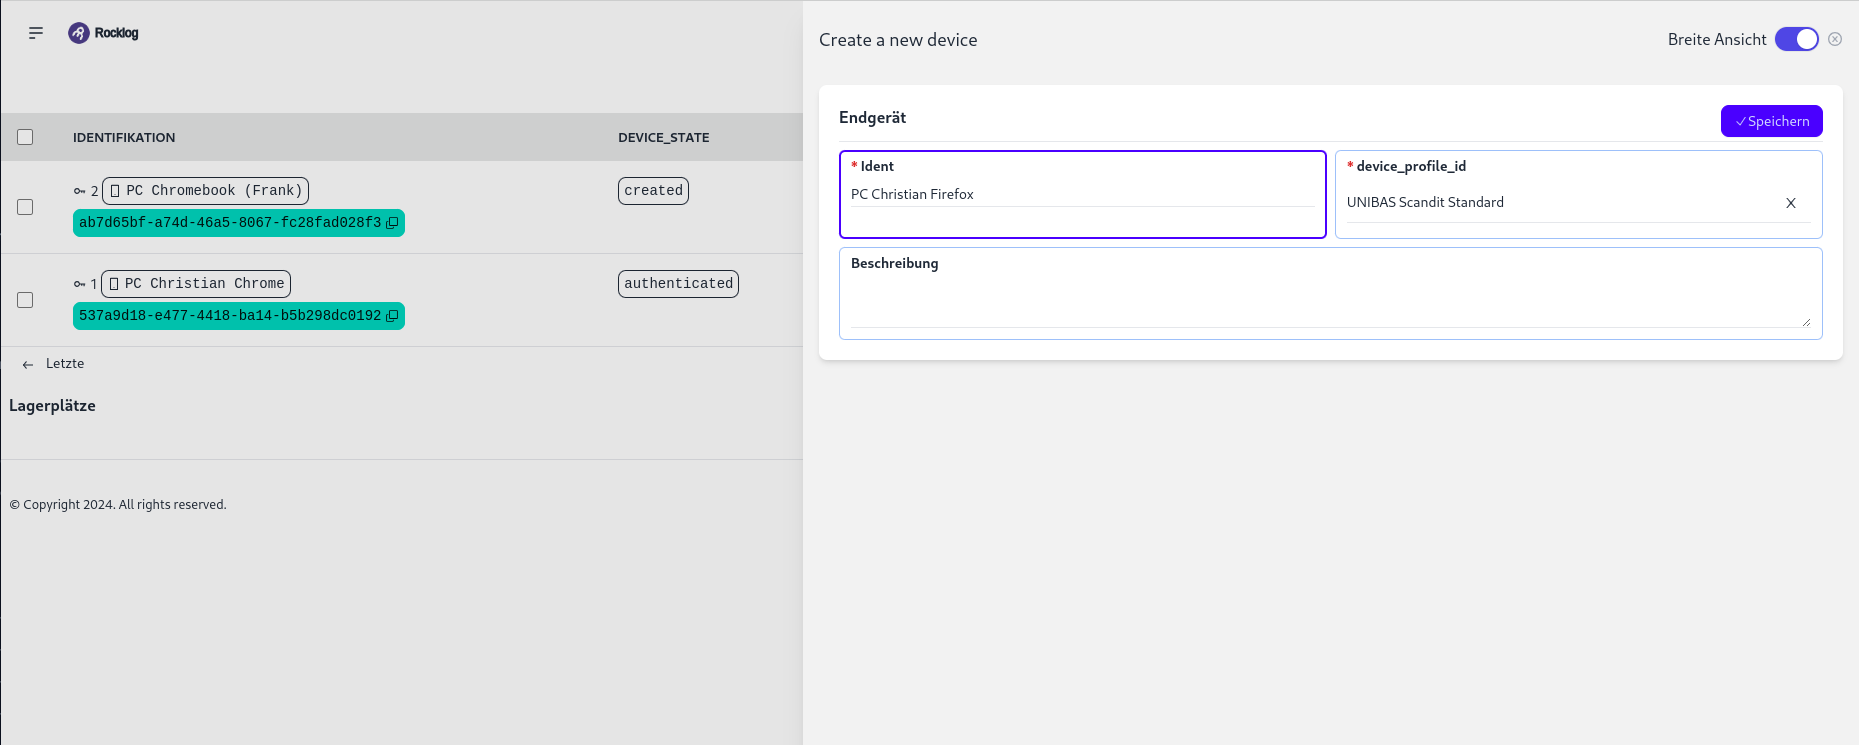Sort by the IDENTIFIKATION column header

click(124, 138)
